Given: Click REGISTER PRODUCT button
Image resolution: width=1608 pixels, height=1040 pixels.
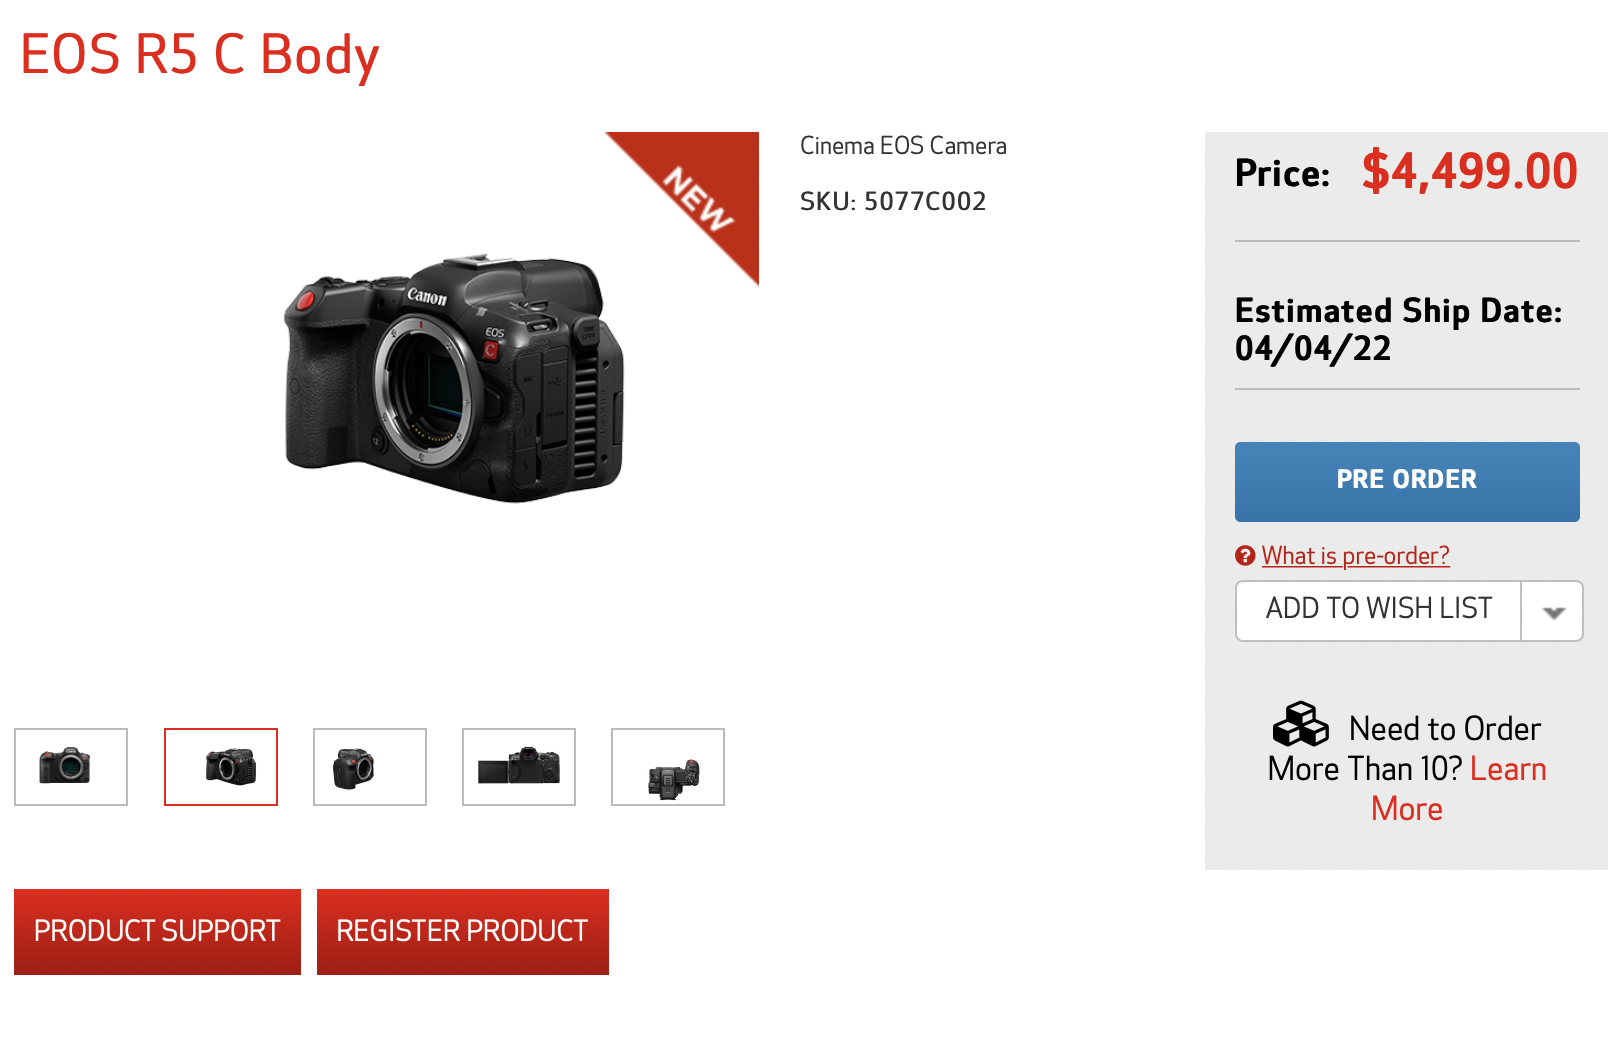Looking at the screenshot, I should coord(462,931).
